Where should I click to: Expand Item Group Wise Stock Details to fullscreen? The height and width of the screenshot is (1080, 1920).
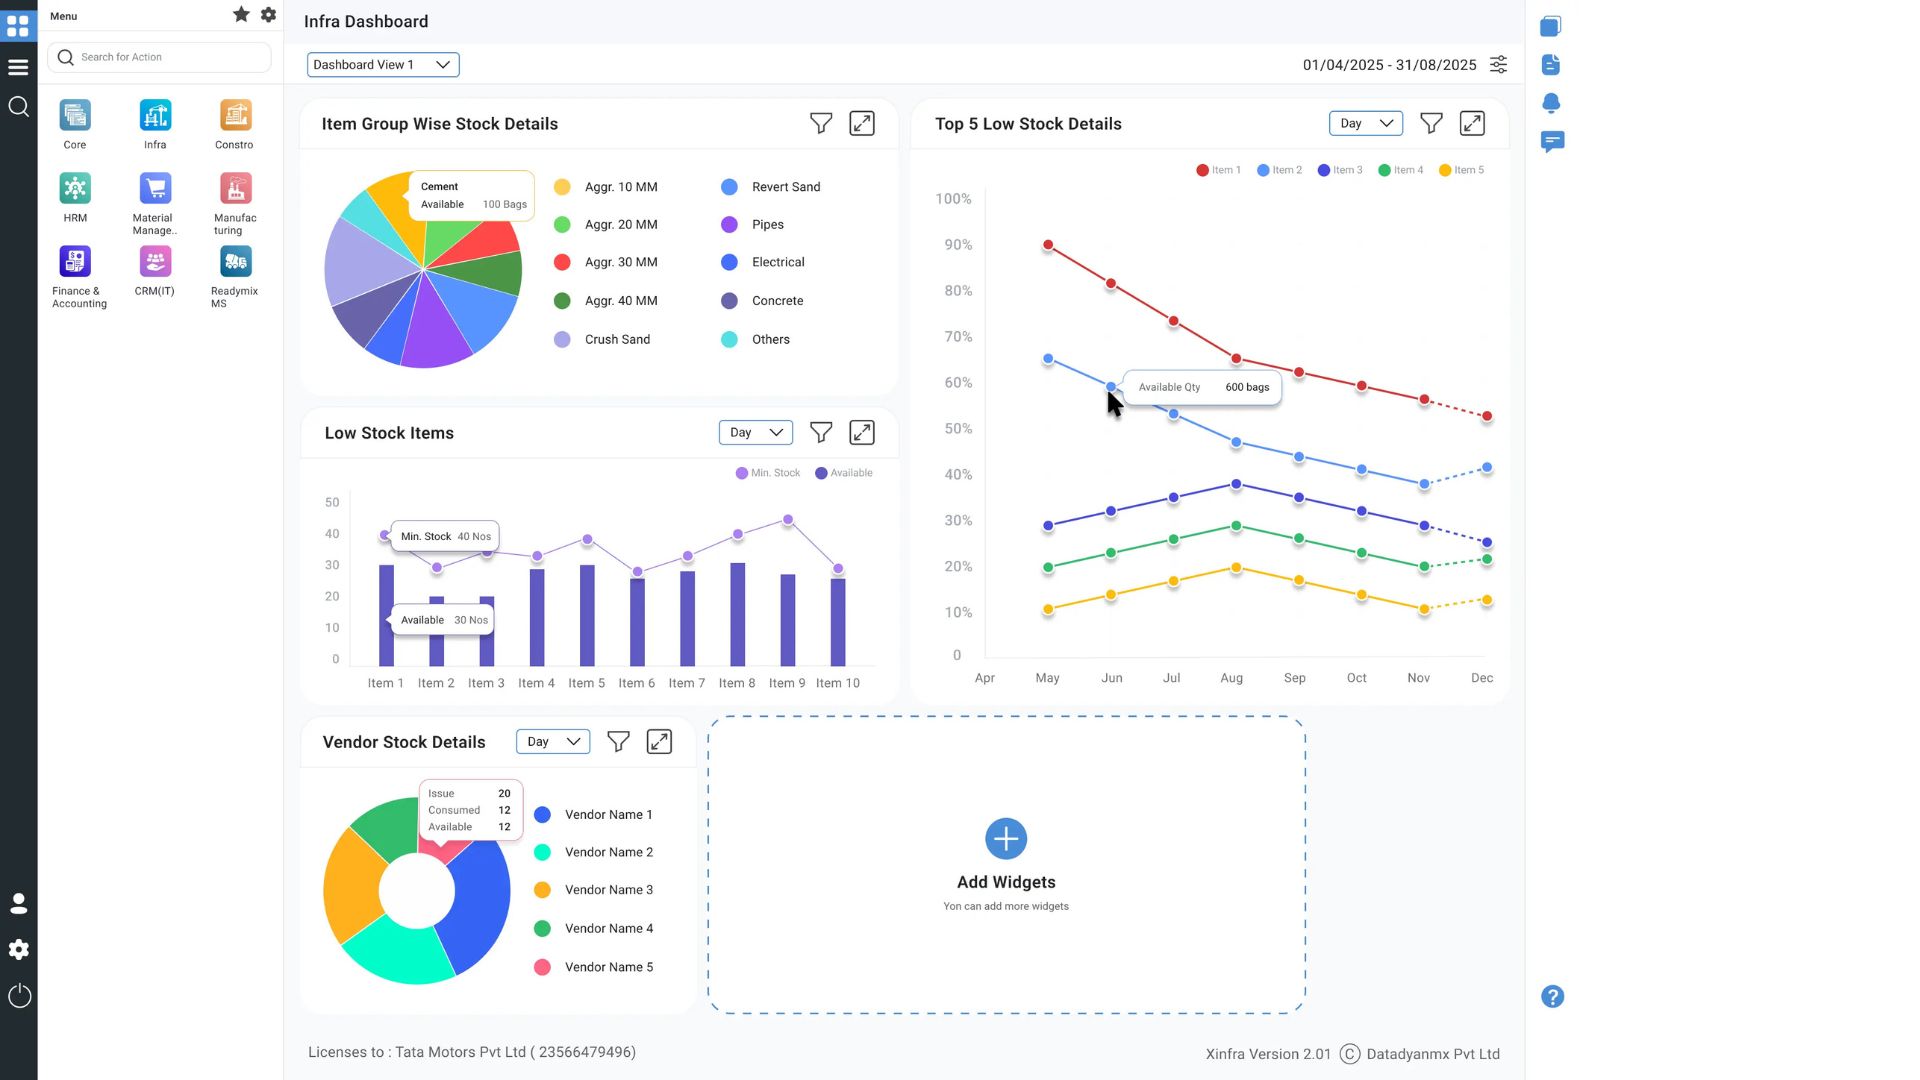coord(861,123)
